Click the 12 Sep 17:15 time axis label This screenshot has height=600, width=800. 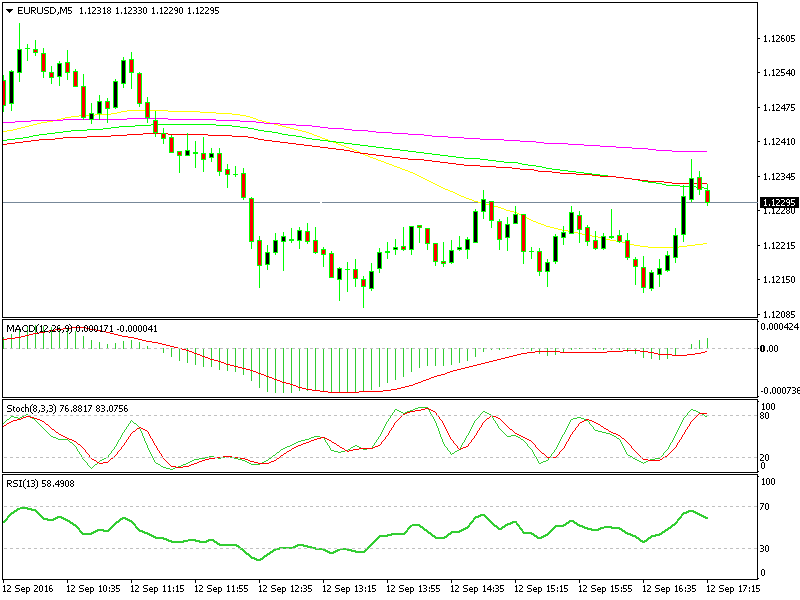(733, 589)
